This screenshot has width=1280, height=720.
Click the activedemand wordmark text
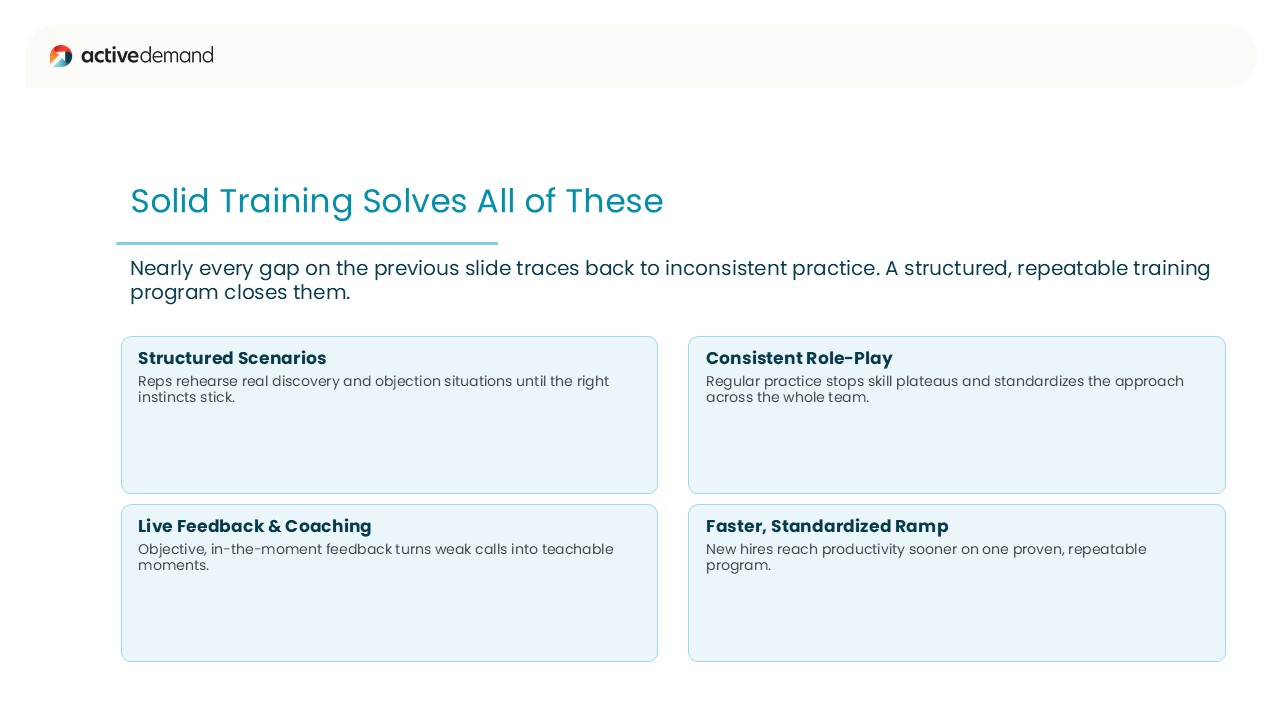147,55
